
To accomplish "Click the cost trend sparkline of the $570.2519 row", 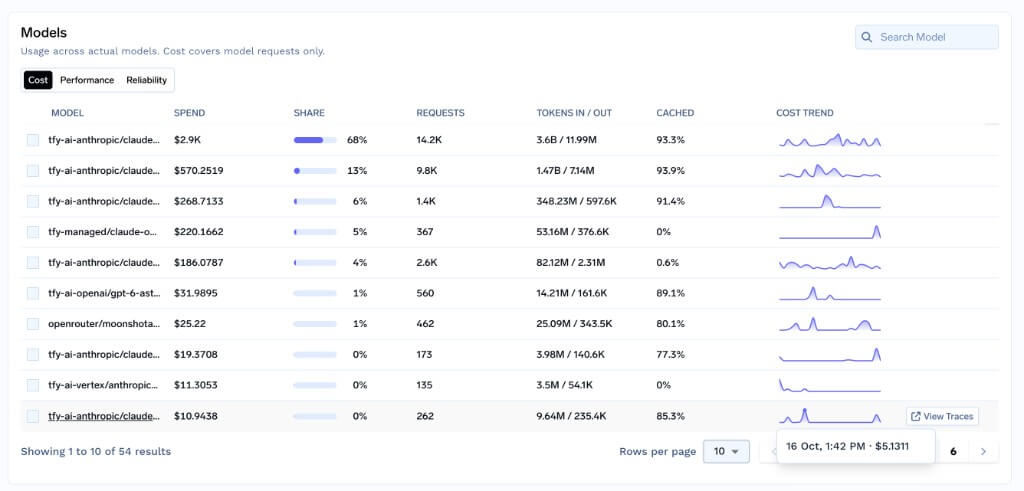I will pyautogui.click(x=830, y=170).
